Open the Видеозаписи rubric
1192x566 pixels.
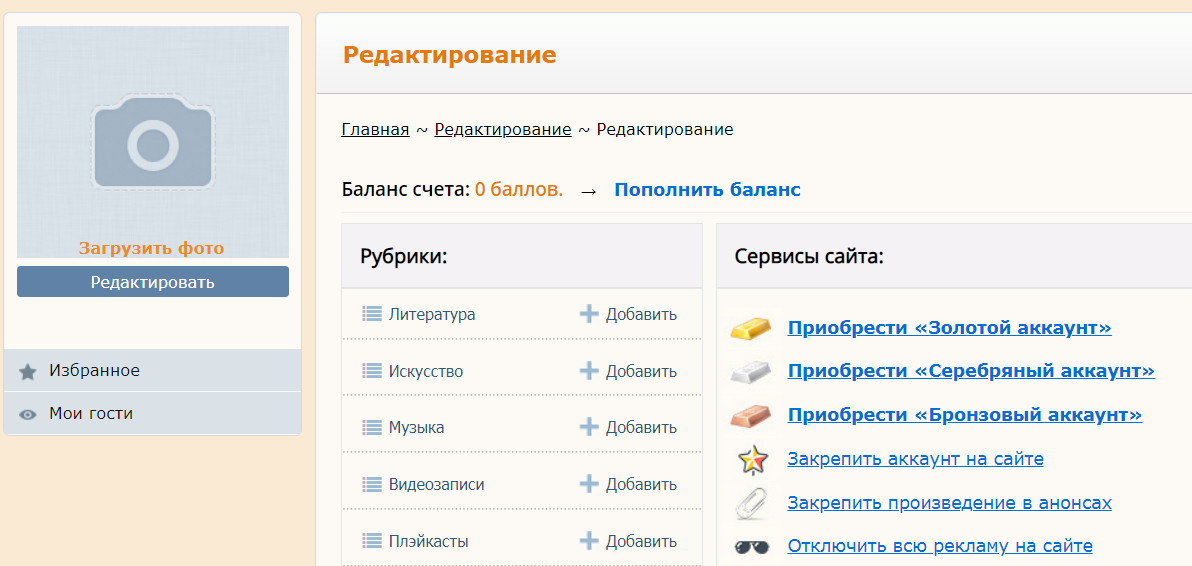436,485
